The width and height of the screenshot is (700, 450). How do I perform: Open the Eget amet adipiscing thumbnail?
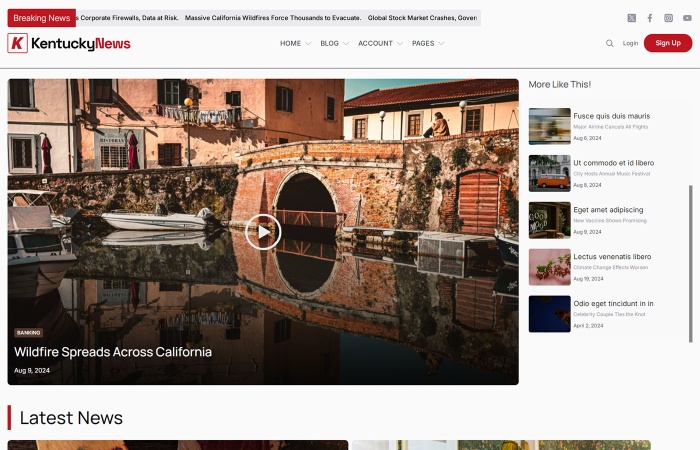[550, 220]
